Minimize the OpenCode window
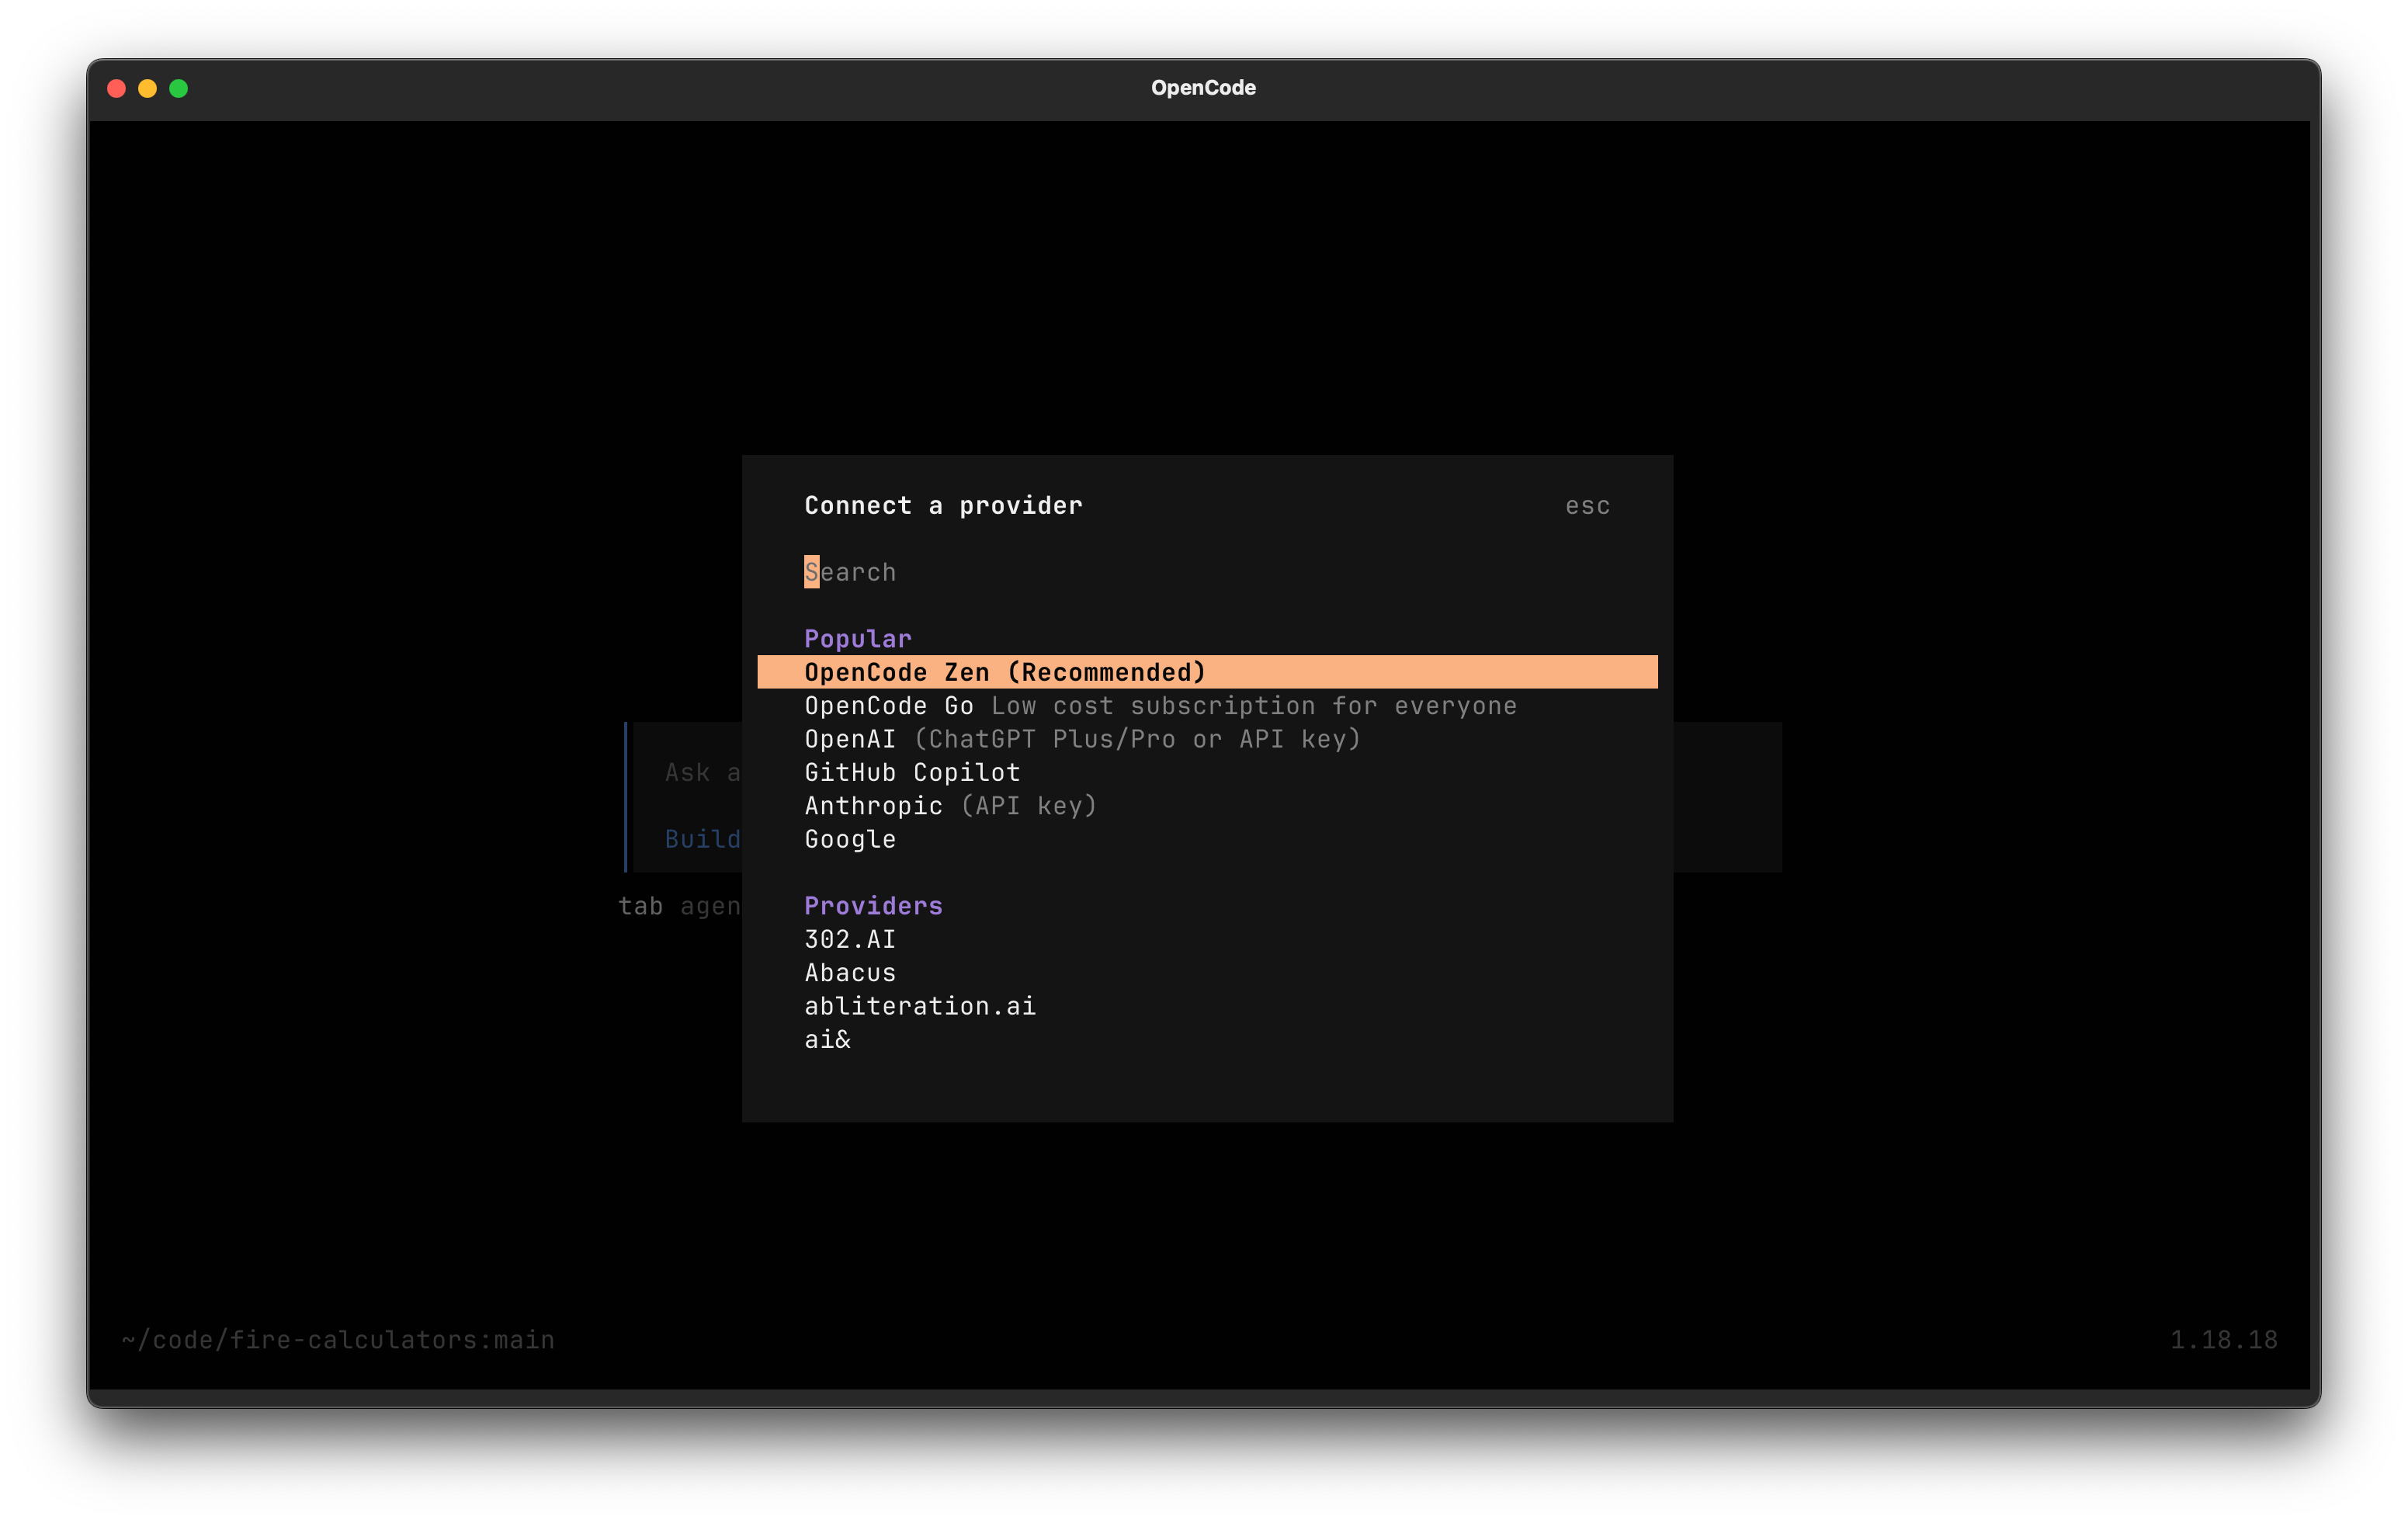2408x1523 pixels. (147, 88)
